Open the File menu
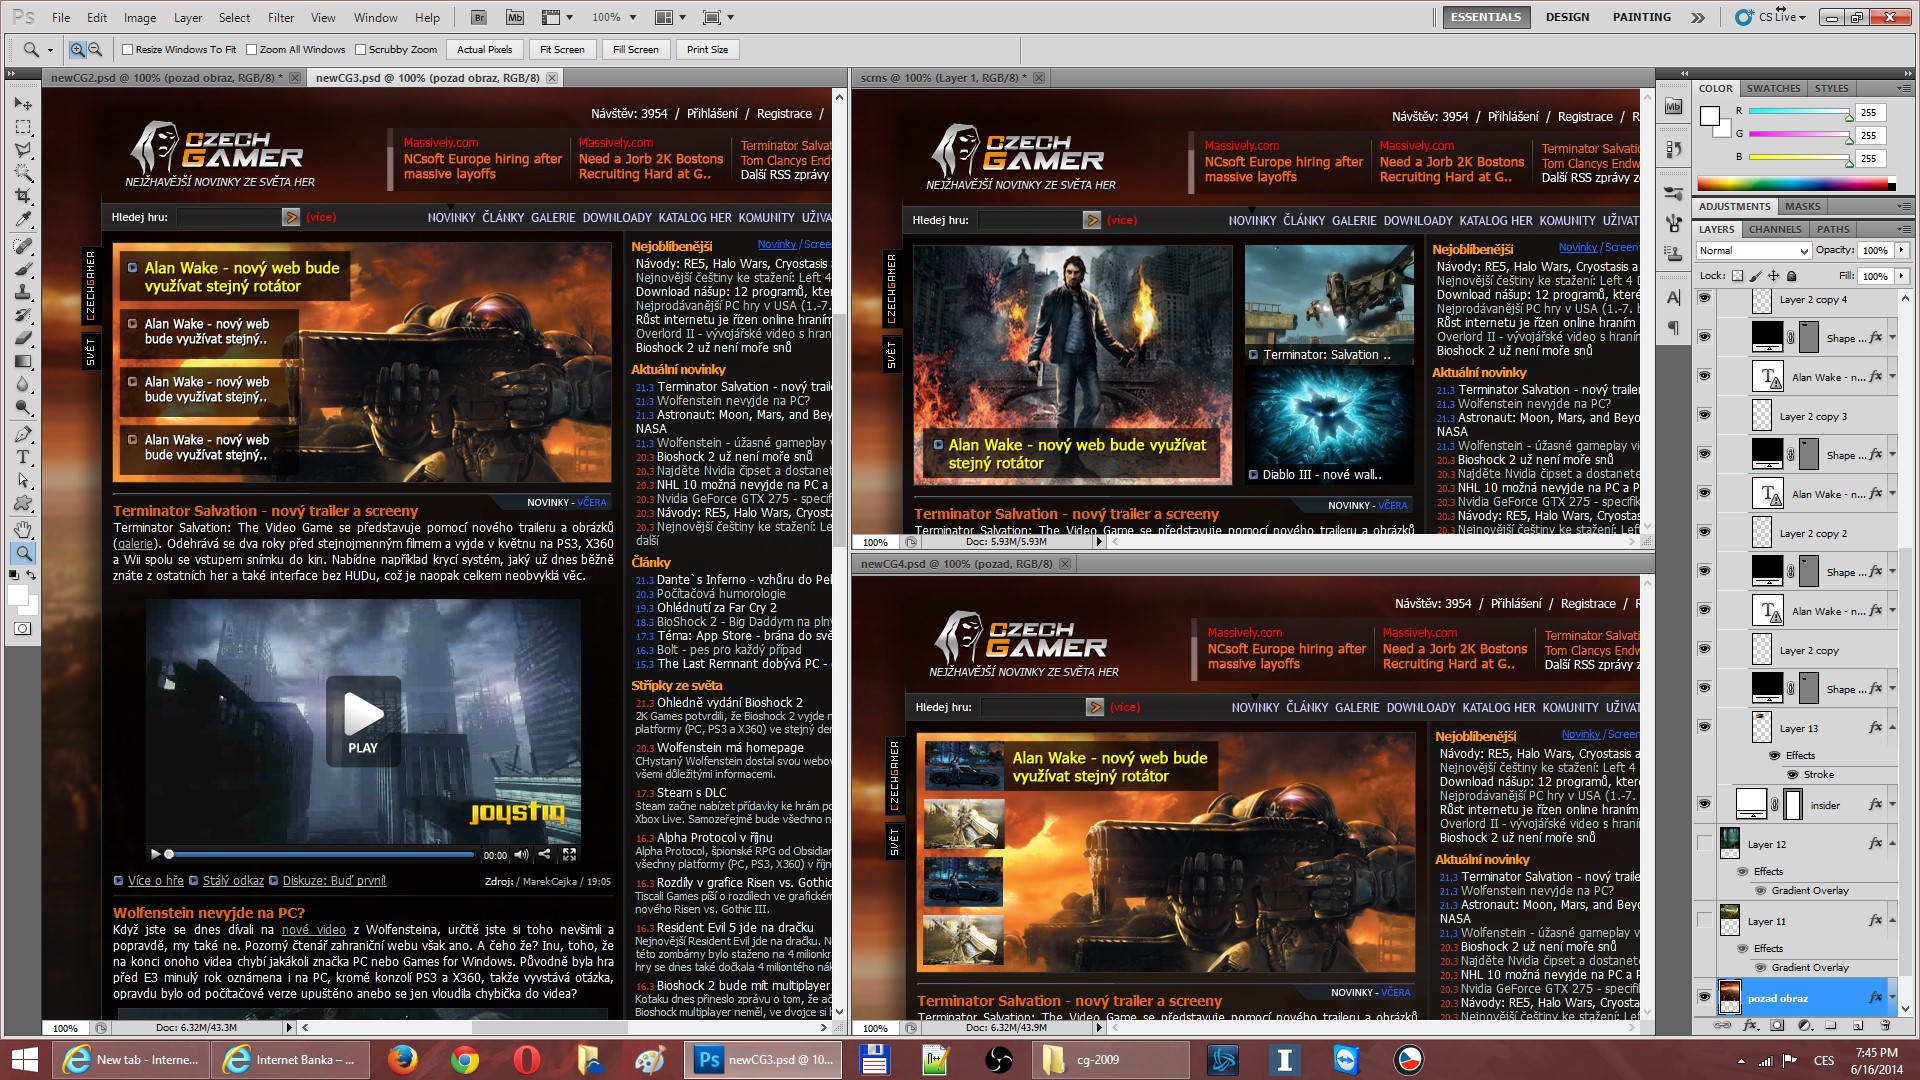This screenshot has width=1920, height=1080. click(x=61, y=17)
